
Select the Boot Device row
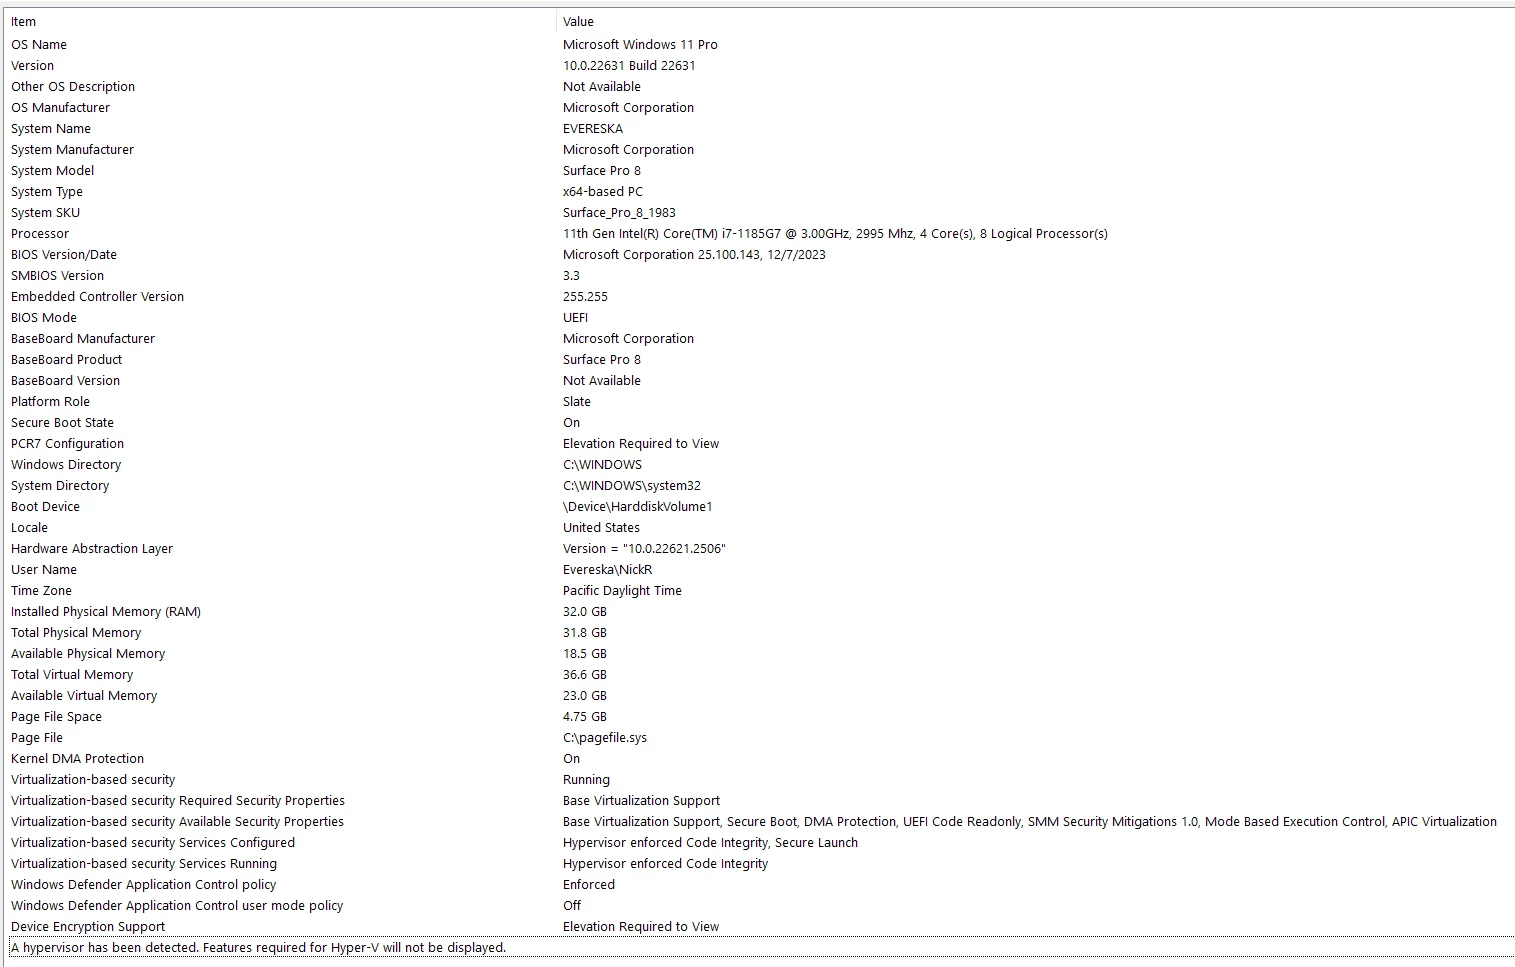pyautogui.click(x=757, y=506)
